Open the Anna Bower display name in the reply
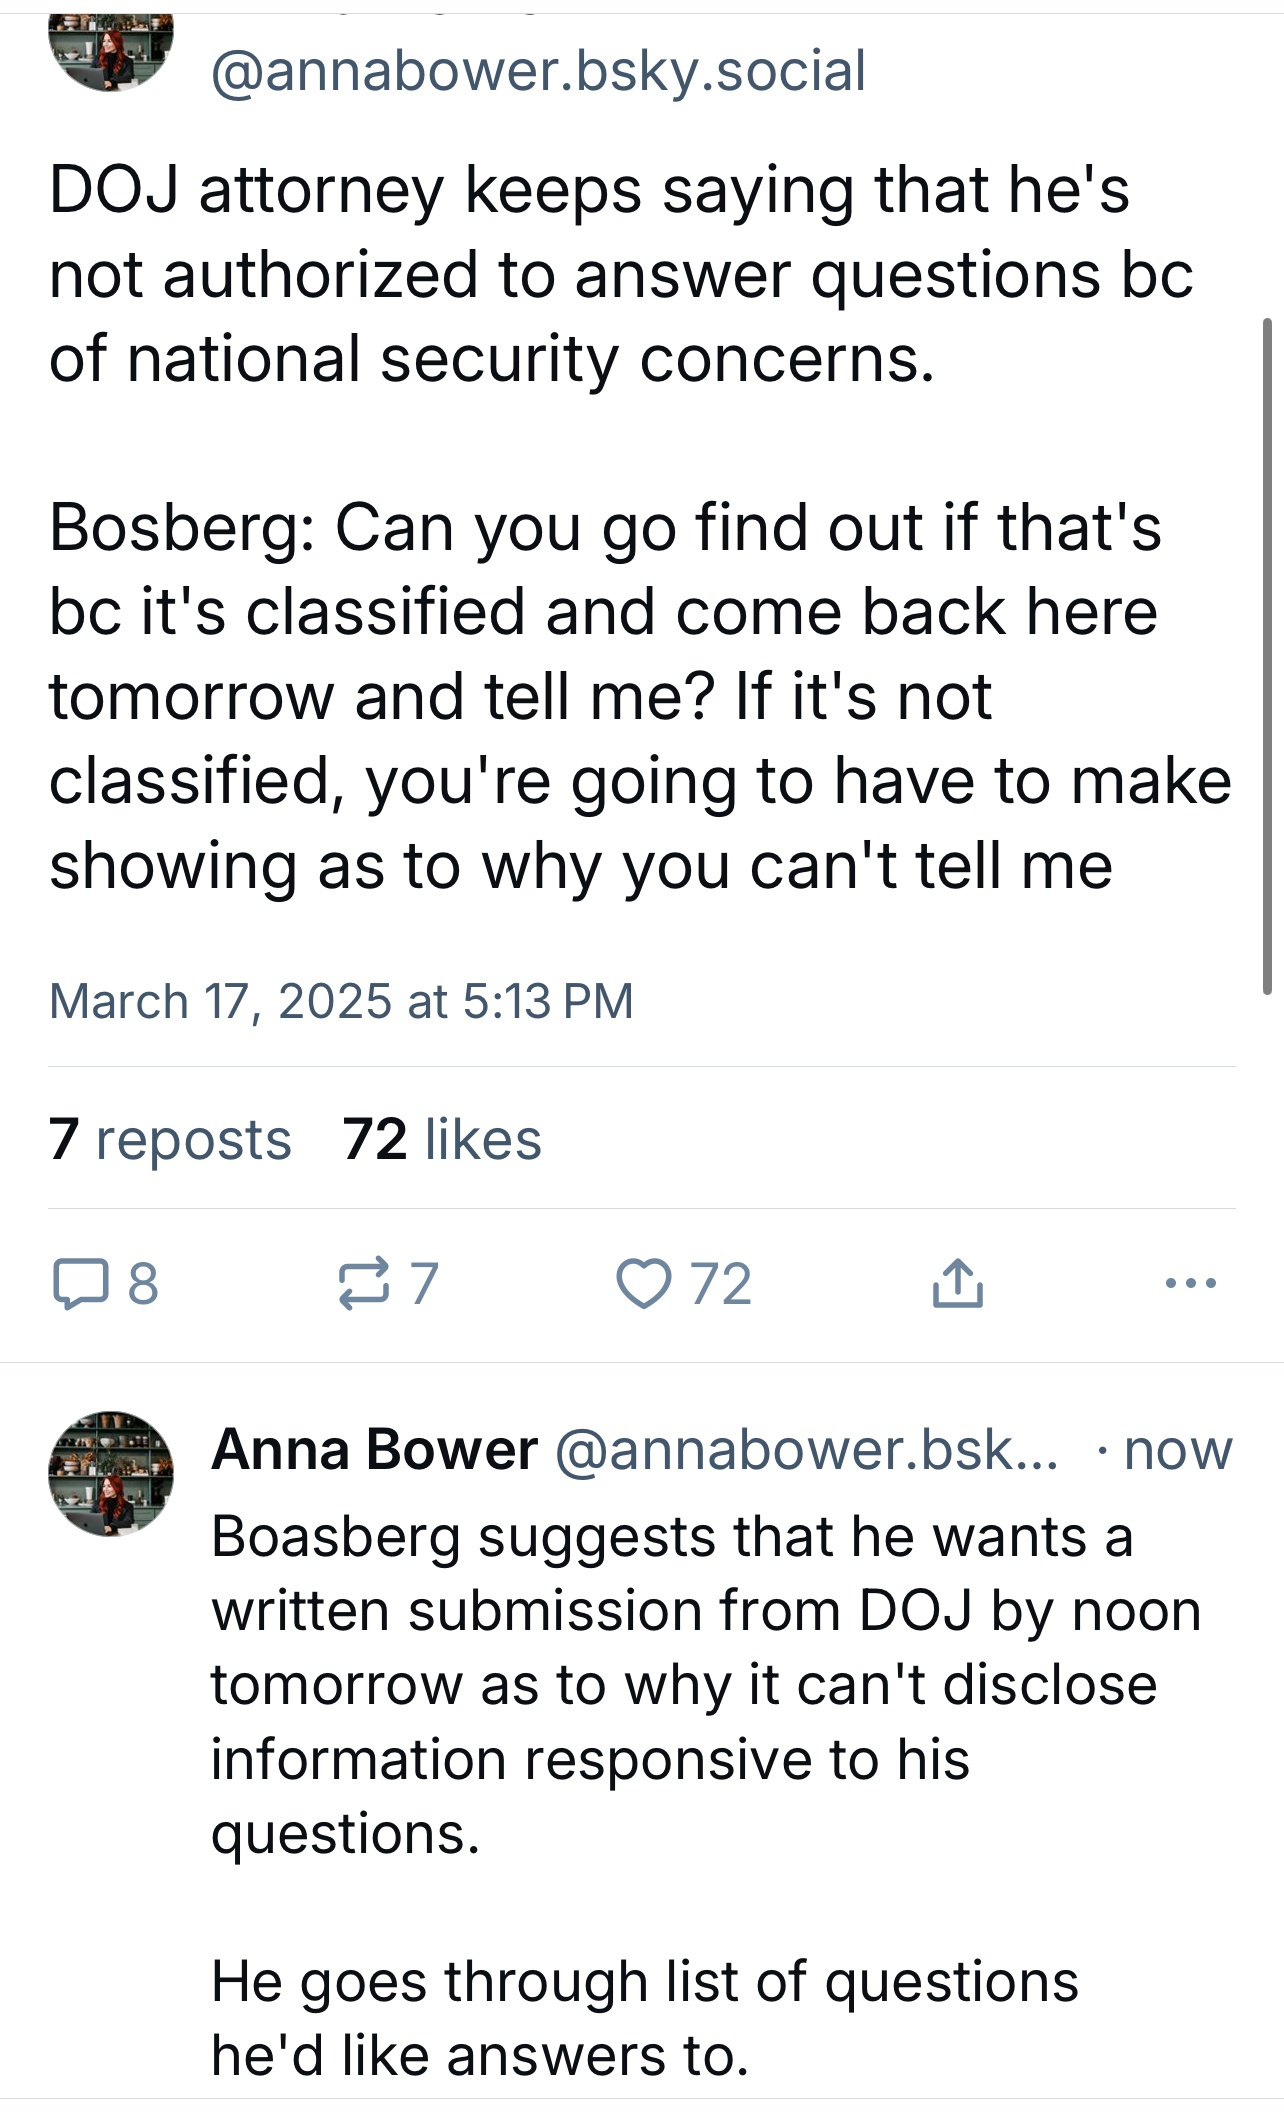 tap(374, 1449)
